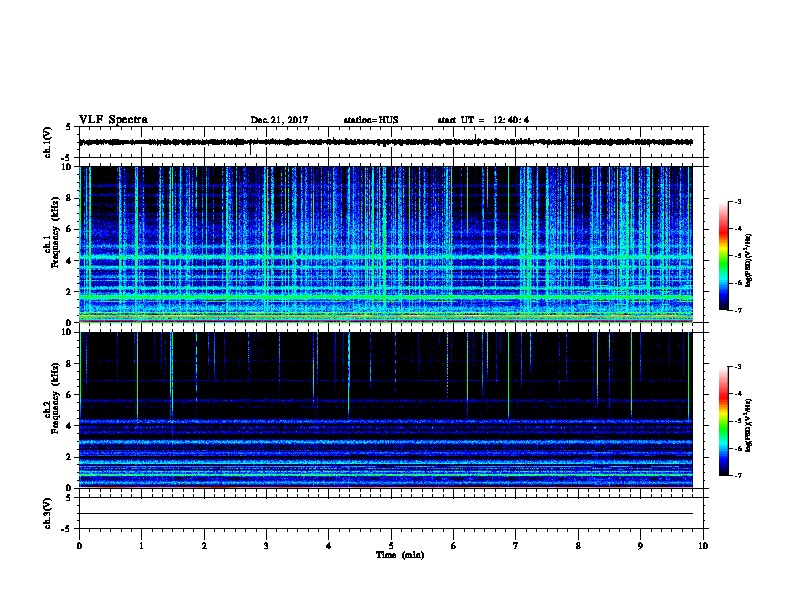Click time axis tick label "7"

(516, 546)
